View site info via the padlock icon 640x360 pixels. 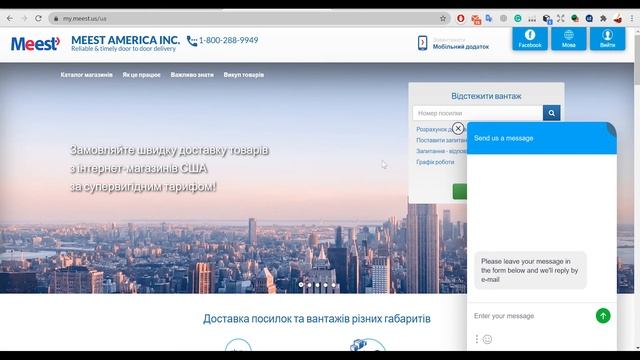tap(56, 19)
